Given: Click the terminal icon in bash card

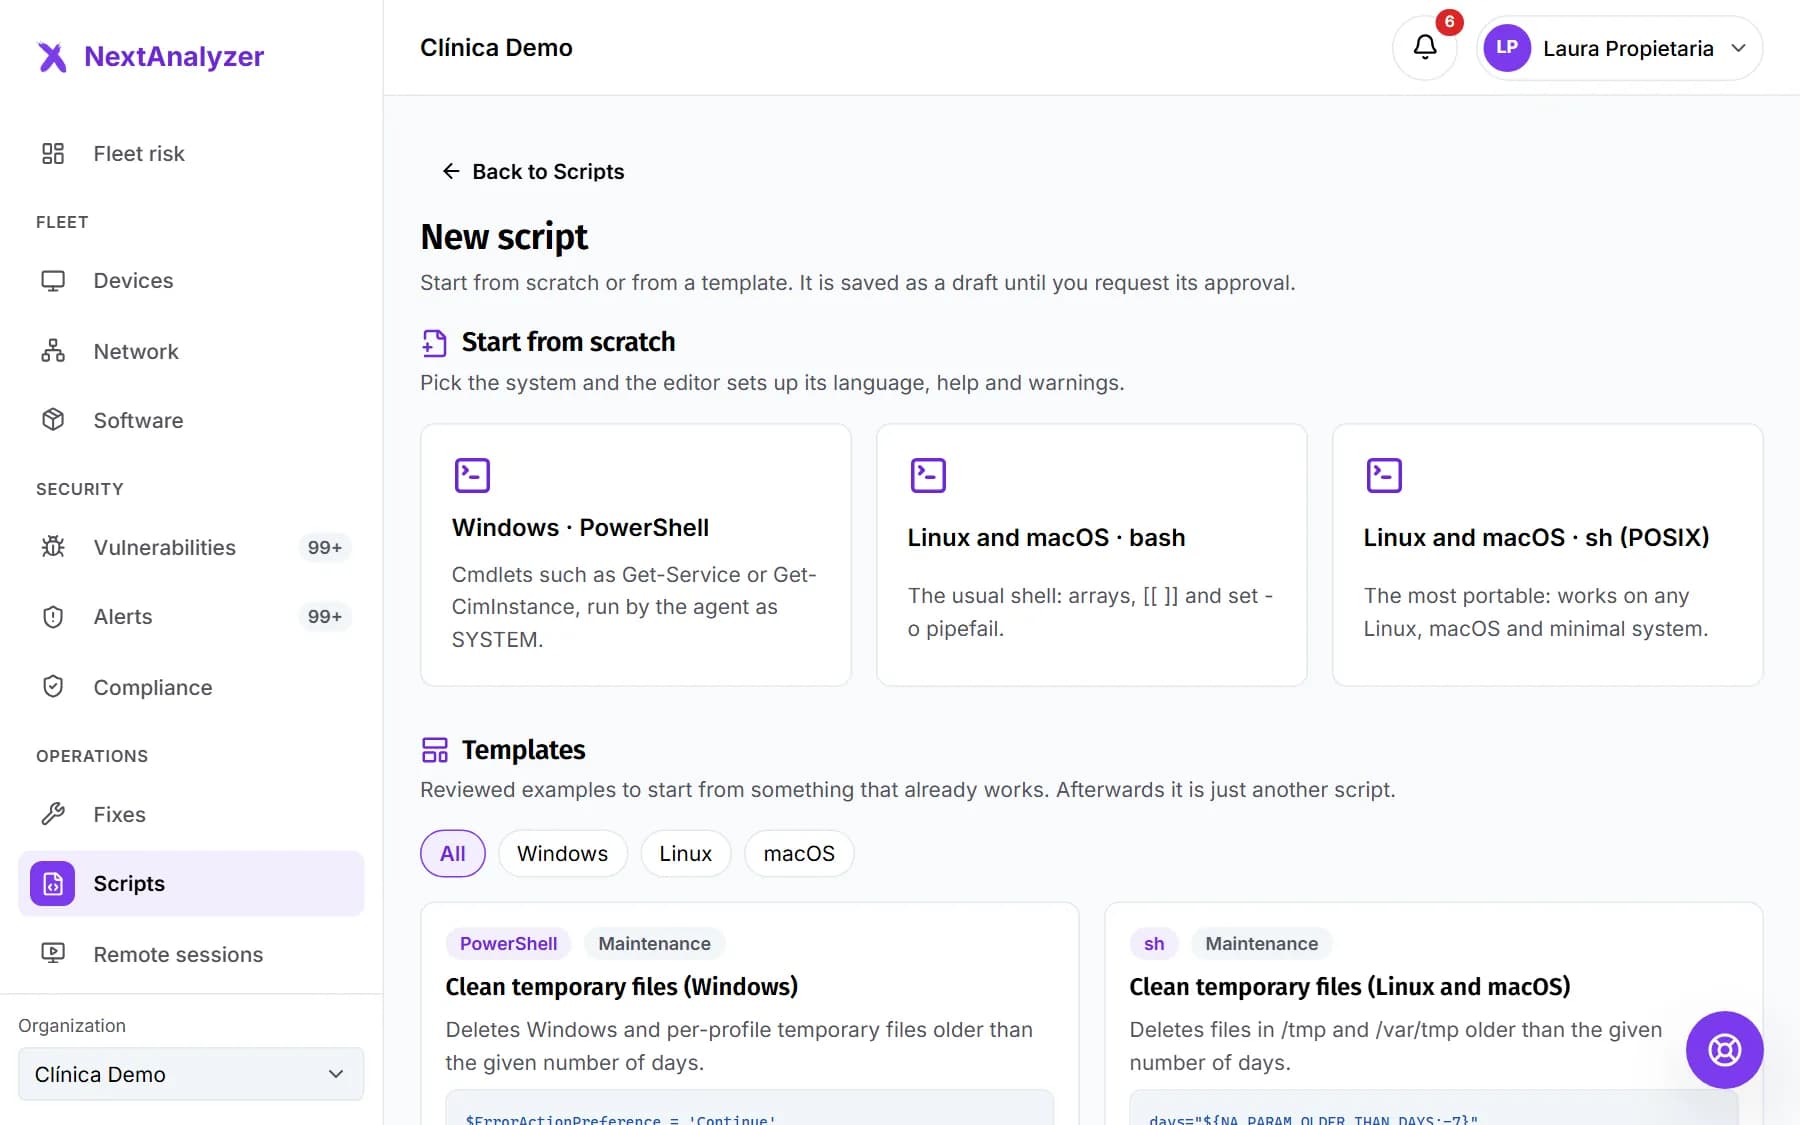Looking at the screenshot, I should (x=928, y=475).
